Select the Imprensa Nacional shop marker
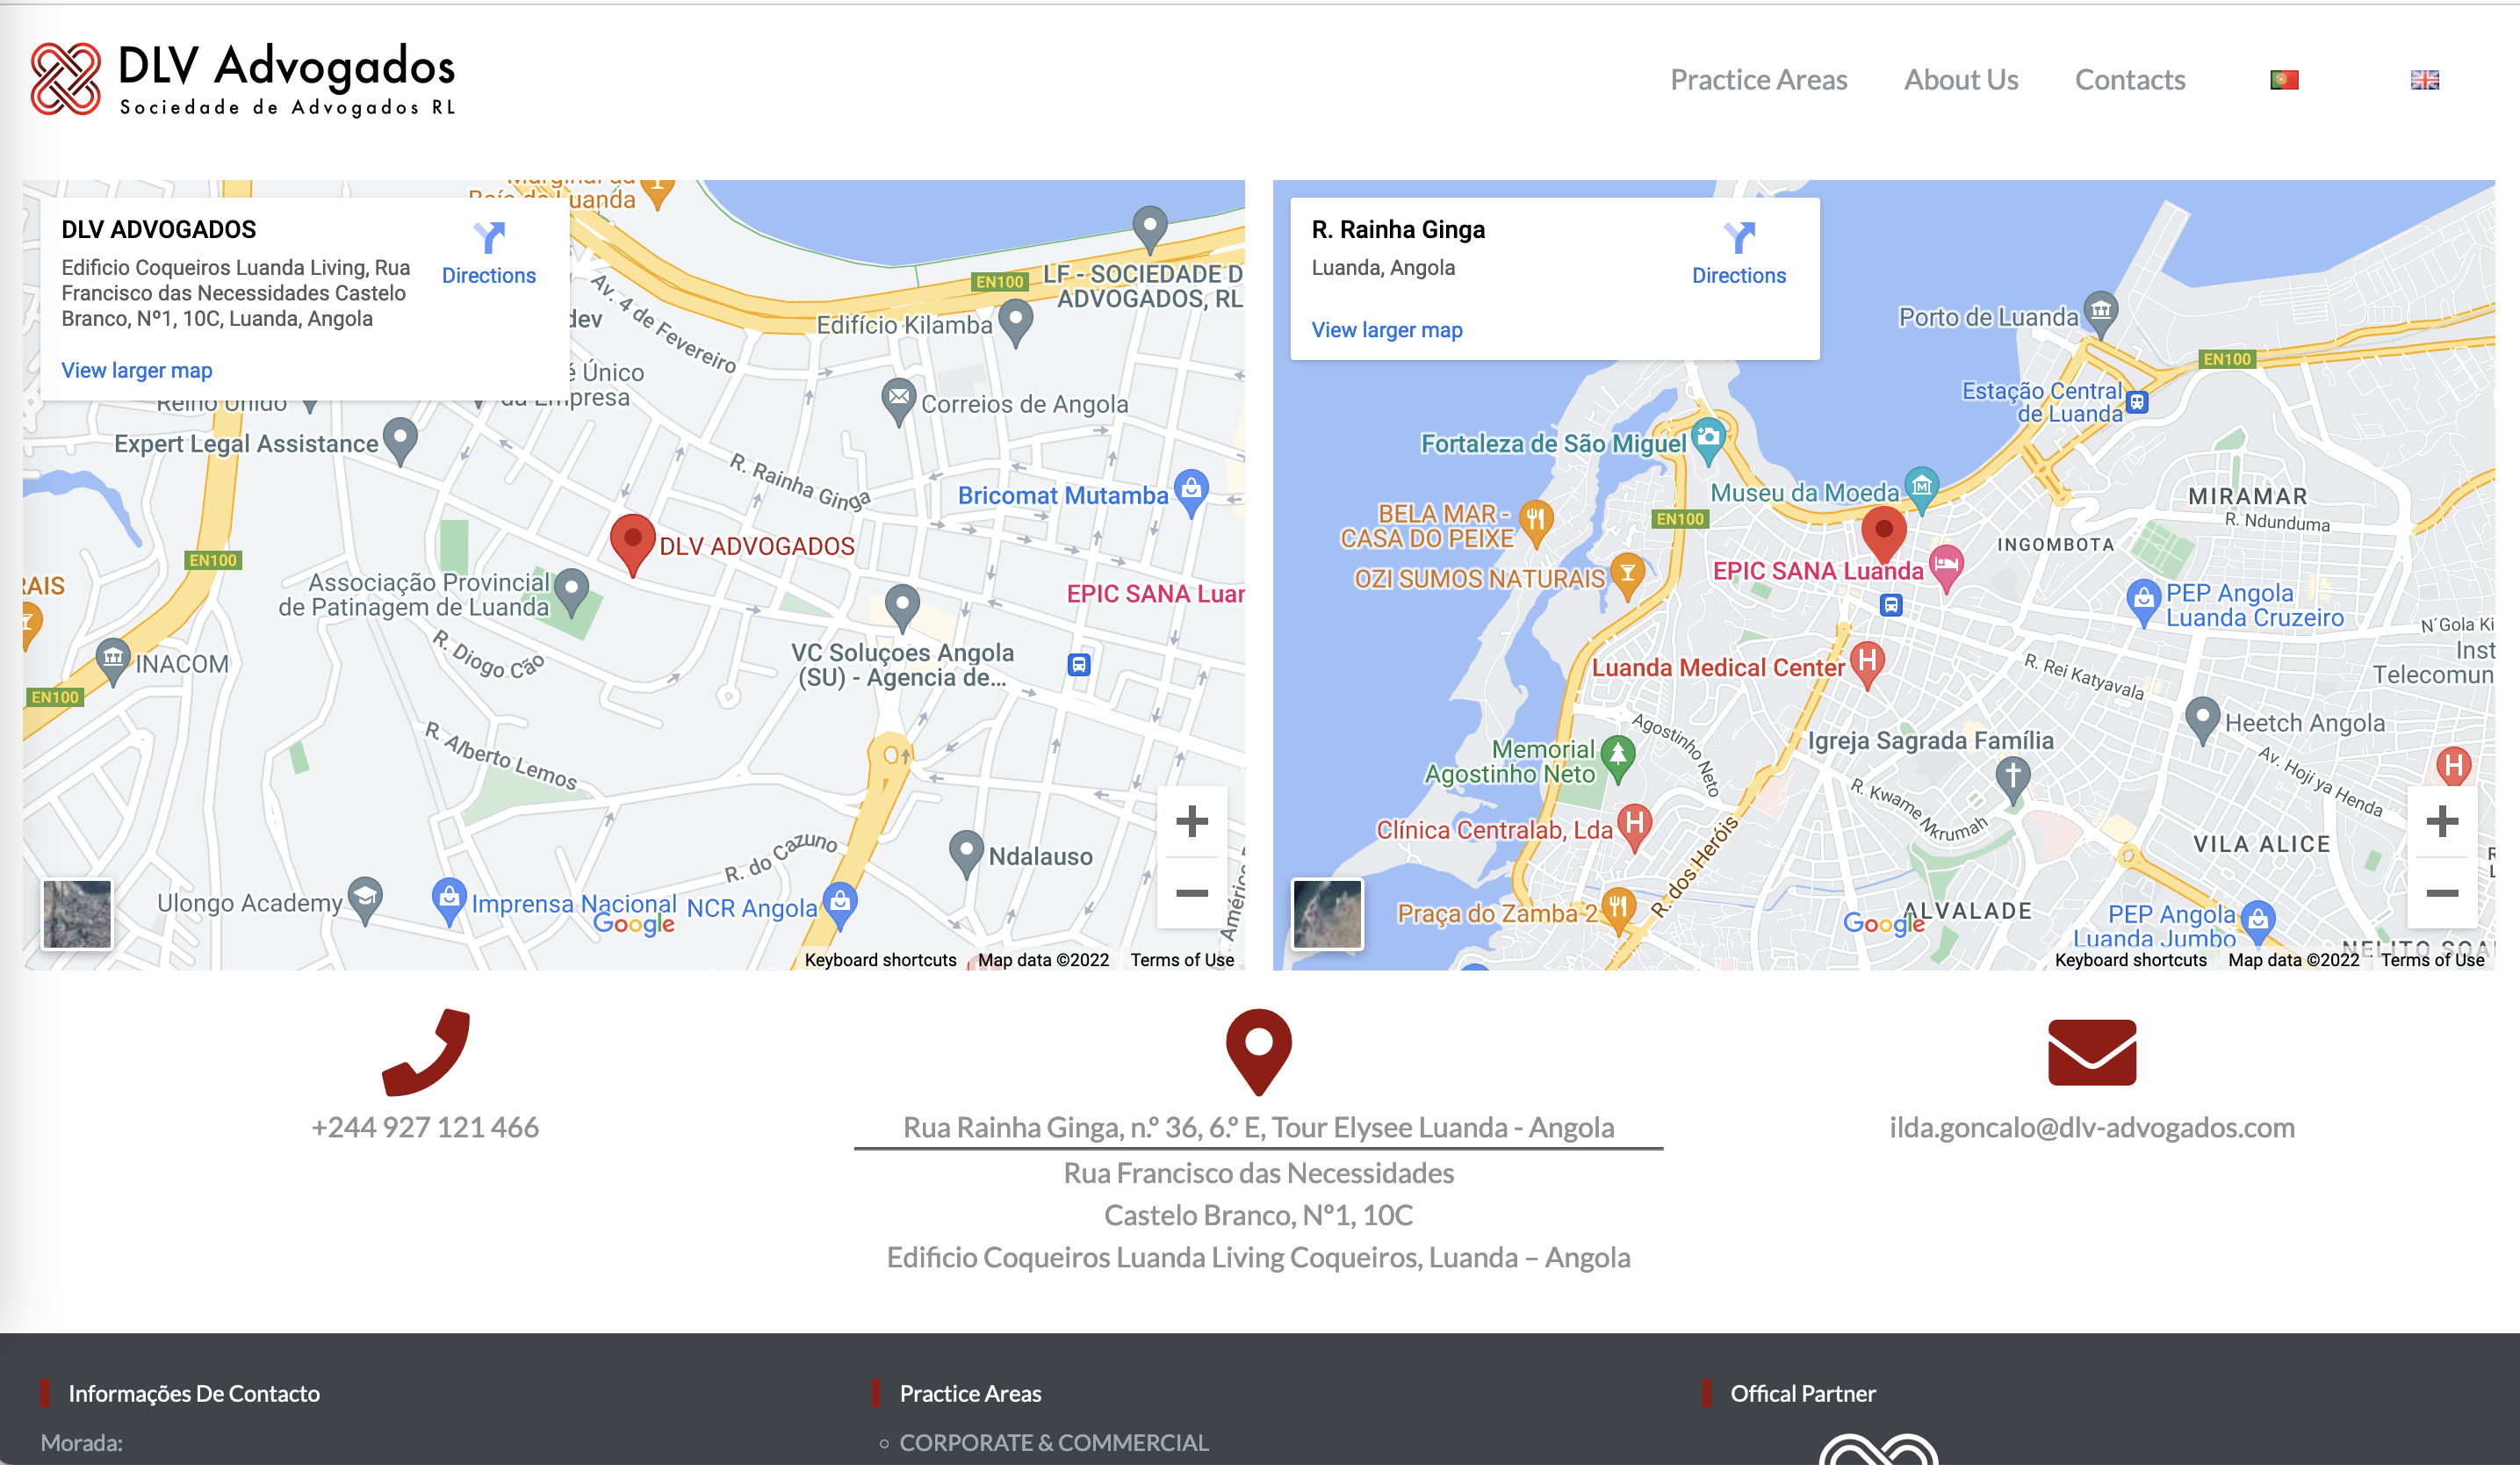 pyautogui.click(x=449, y=902)
